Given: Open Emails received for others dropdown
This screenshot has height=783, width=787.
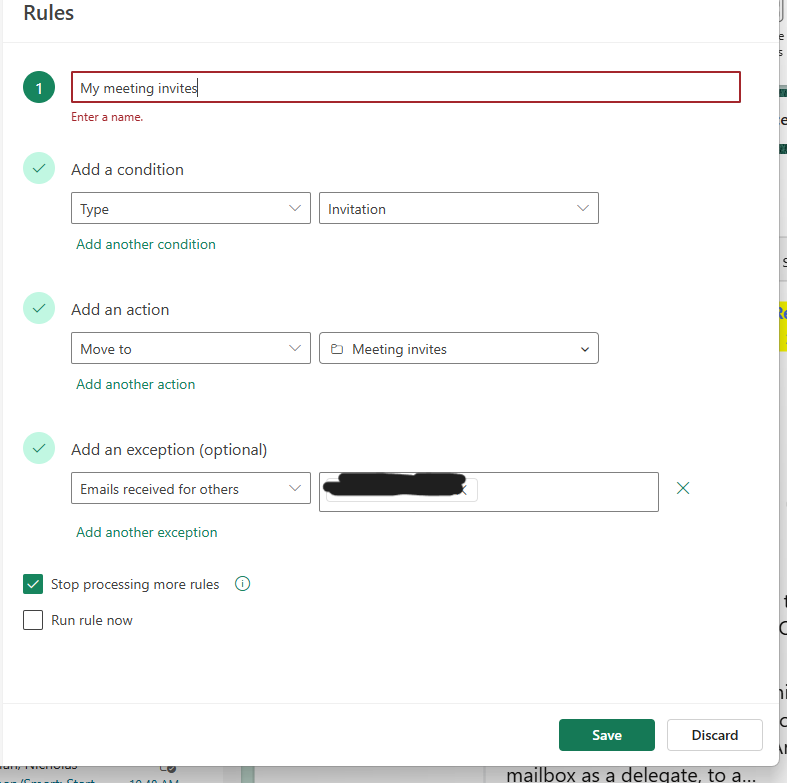Looking at the screenshot, I should [x=191, y=488].
